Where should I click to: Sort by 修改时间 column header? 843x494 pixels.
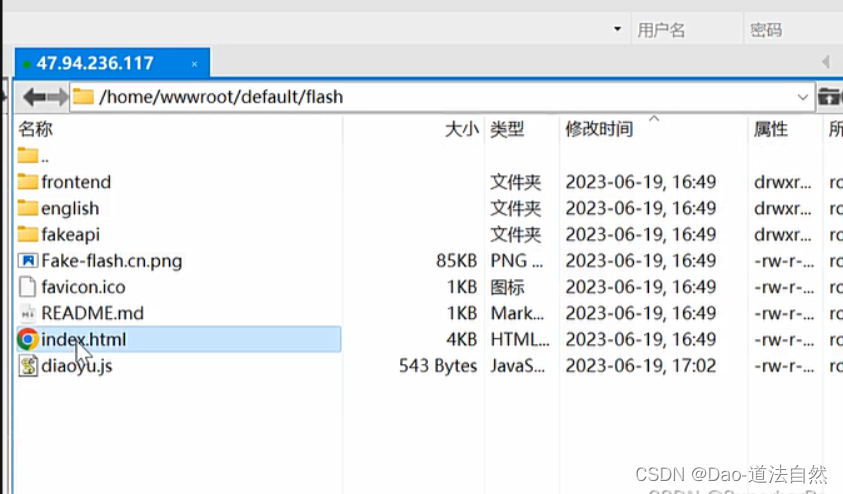(x=599, y=130)
